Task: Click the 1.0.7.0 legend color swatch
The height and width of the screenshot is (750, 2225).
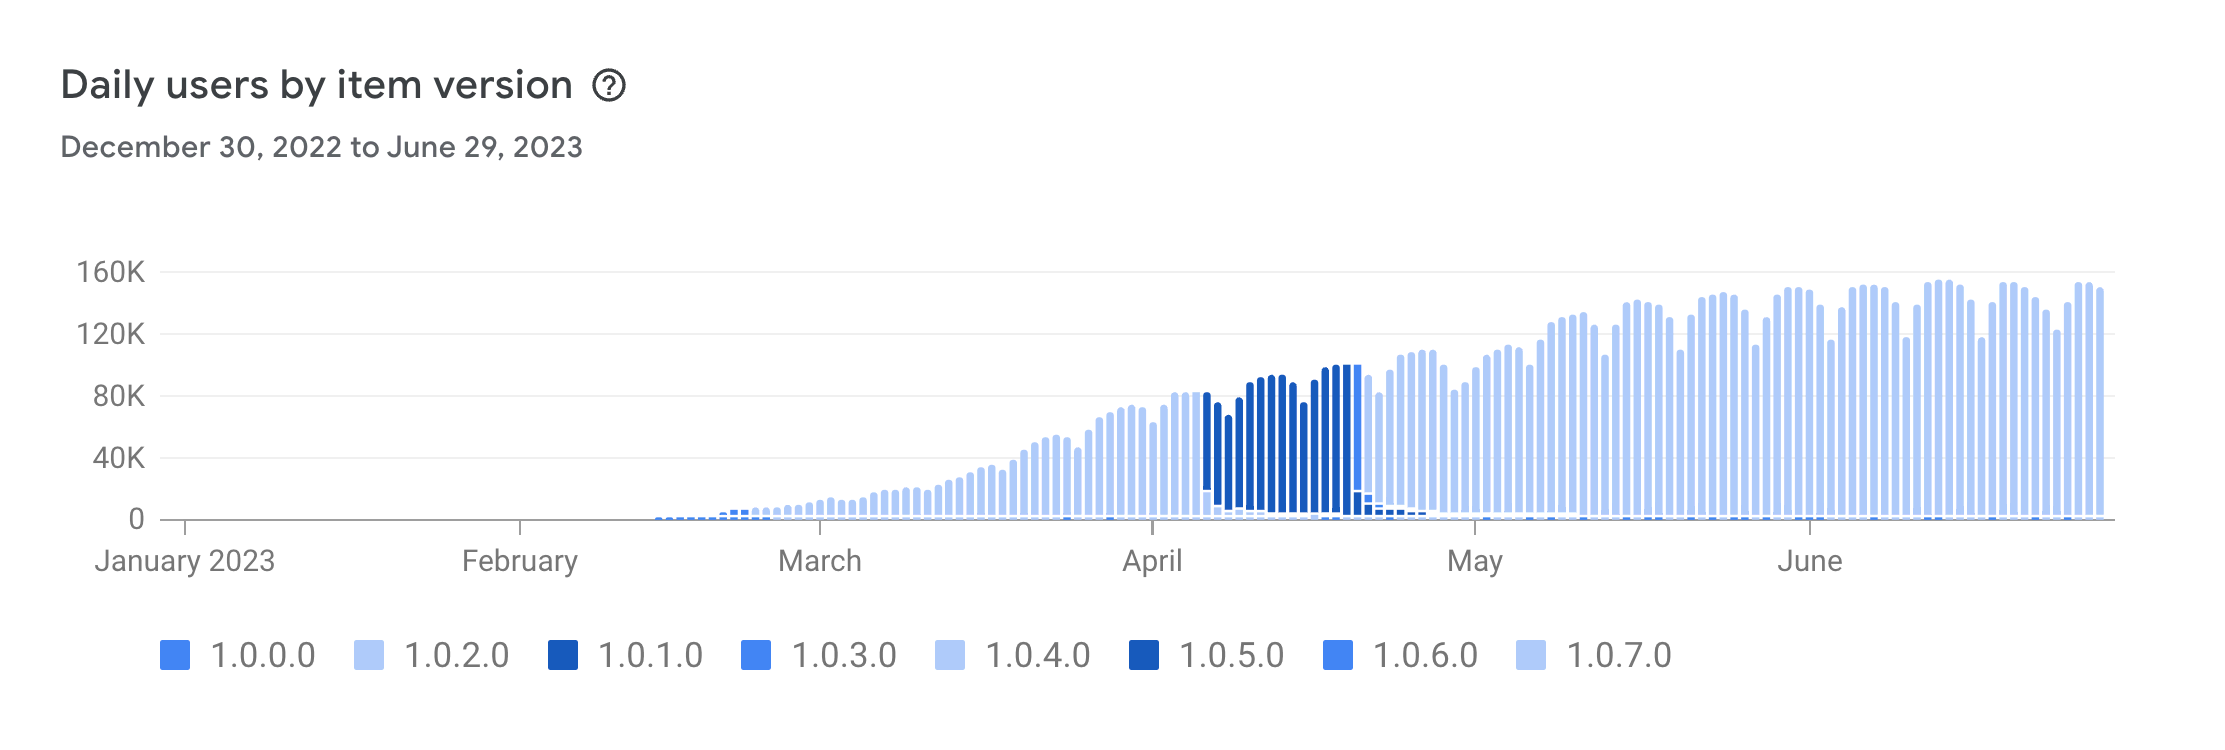Action: (x=1531, y=656)
